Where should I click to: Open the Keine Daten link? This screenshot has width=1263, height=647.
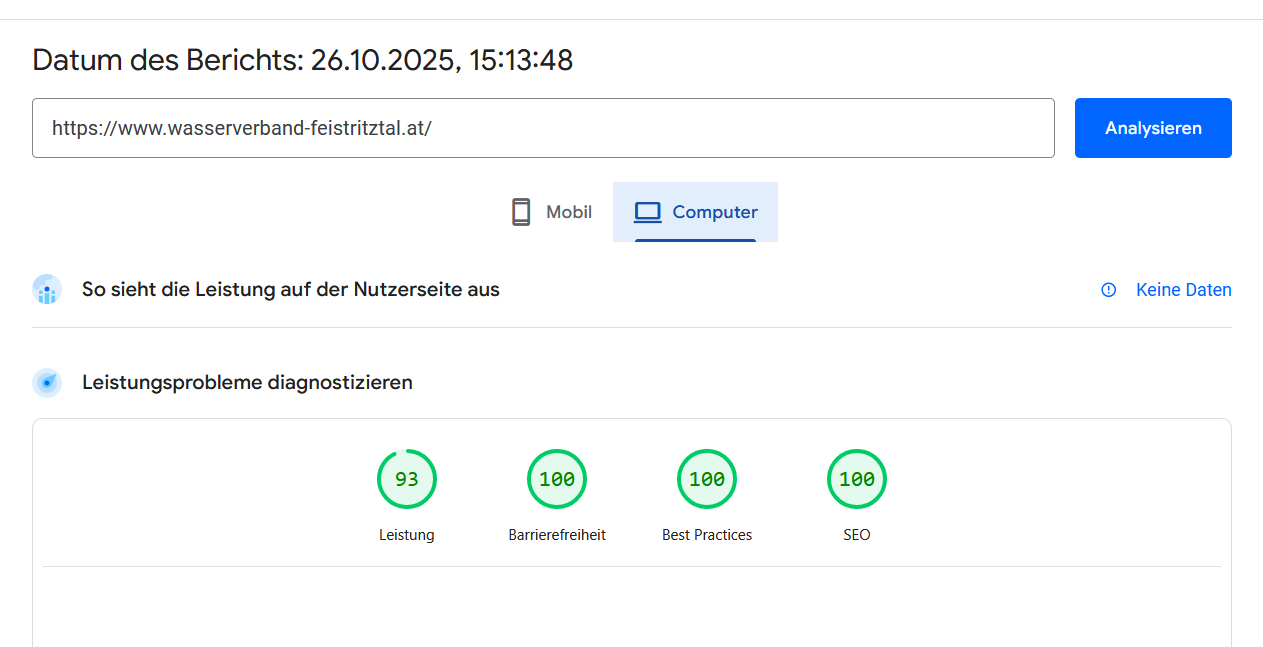tap(1183, 290)
